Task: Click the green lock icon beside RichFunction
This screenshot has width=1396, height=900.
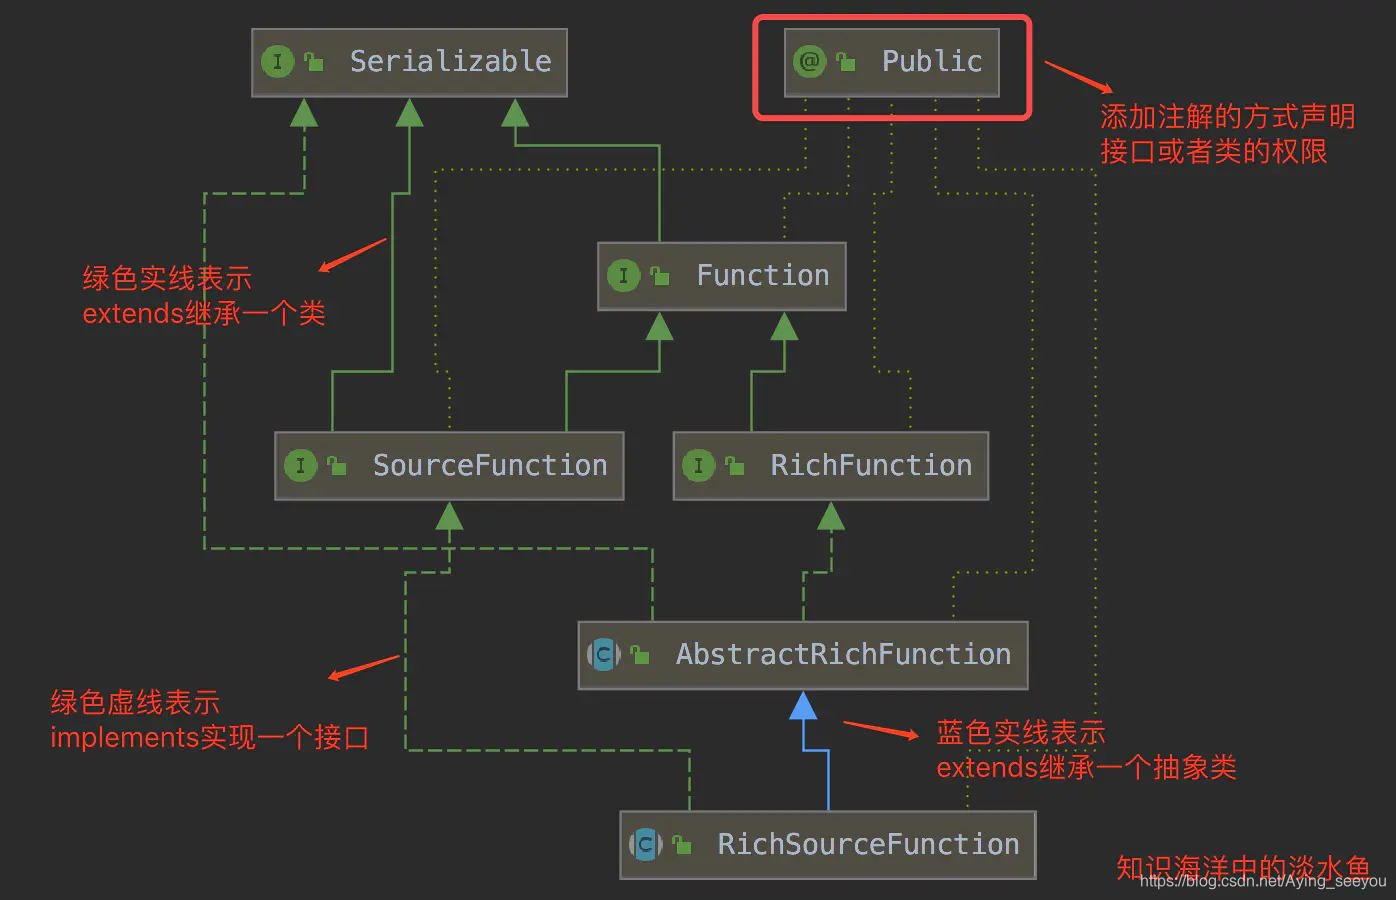Action: coord(735,466)
